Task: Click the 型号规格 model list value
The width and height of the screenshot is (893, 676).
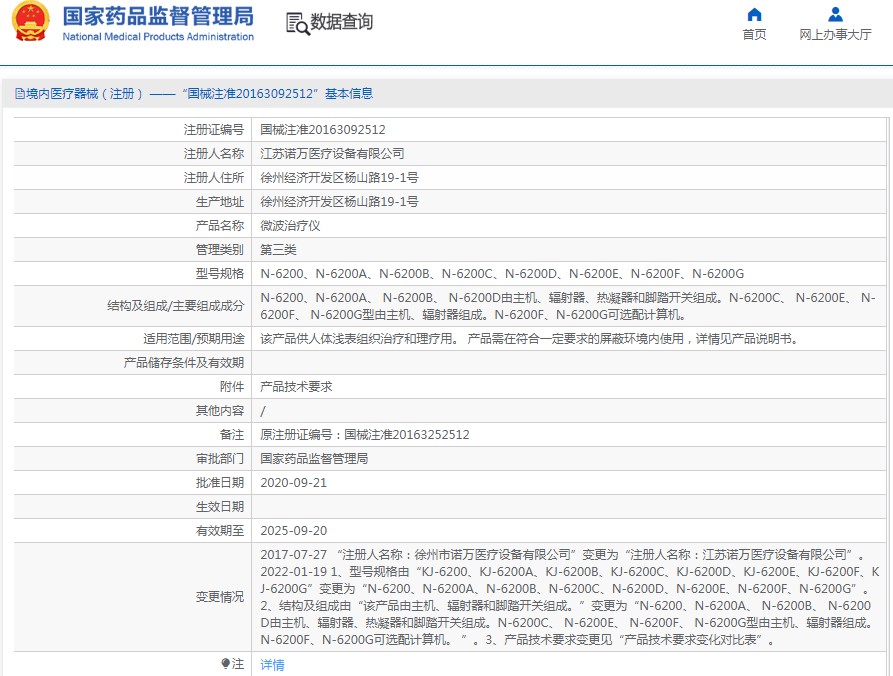Action: 502,274
